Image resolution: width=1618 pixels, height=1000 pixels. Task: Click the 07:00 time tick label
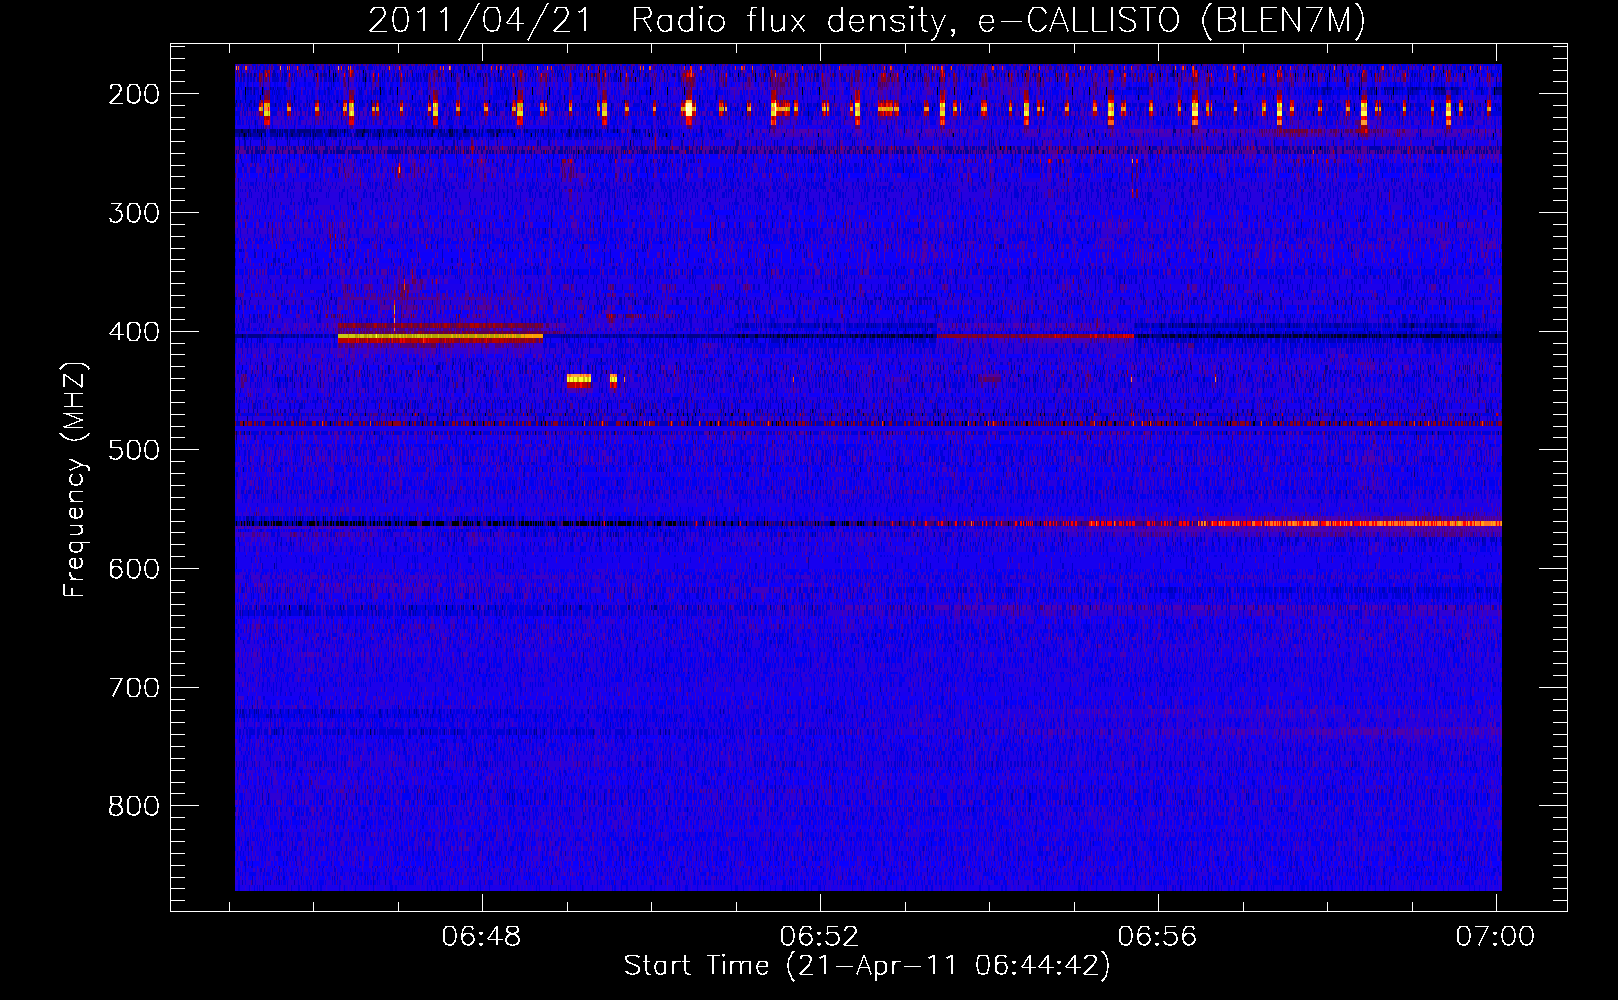point(1495,937)
